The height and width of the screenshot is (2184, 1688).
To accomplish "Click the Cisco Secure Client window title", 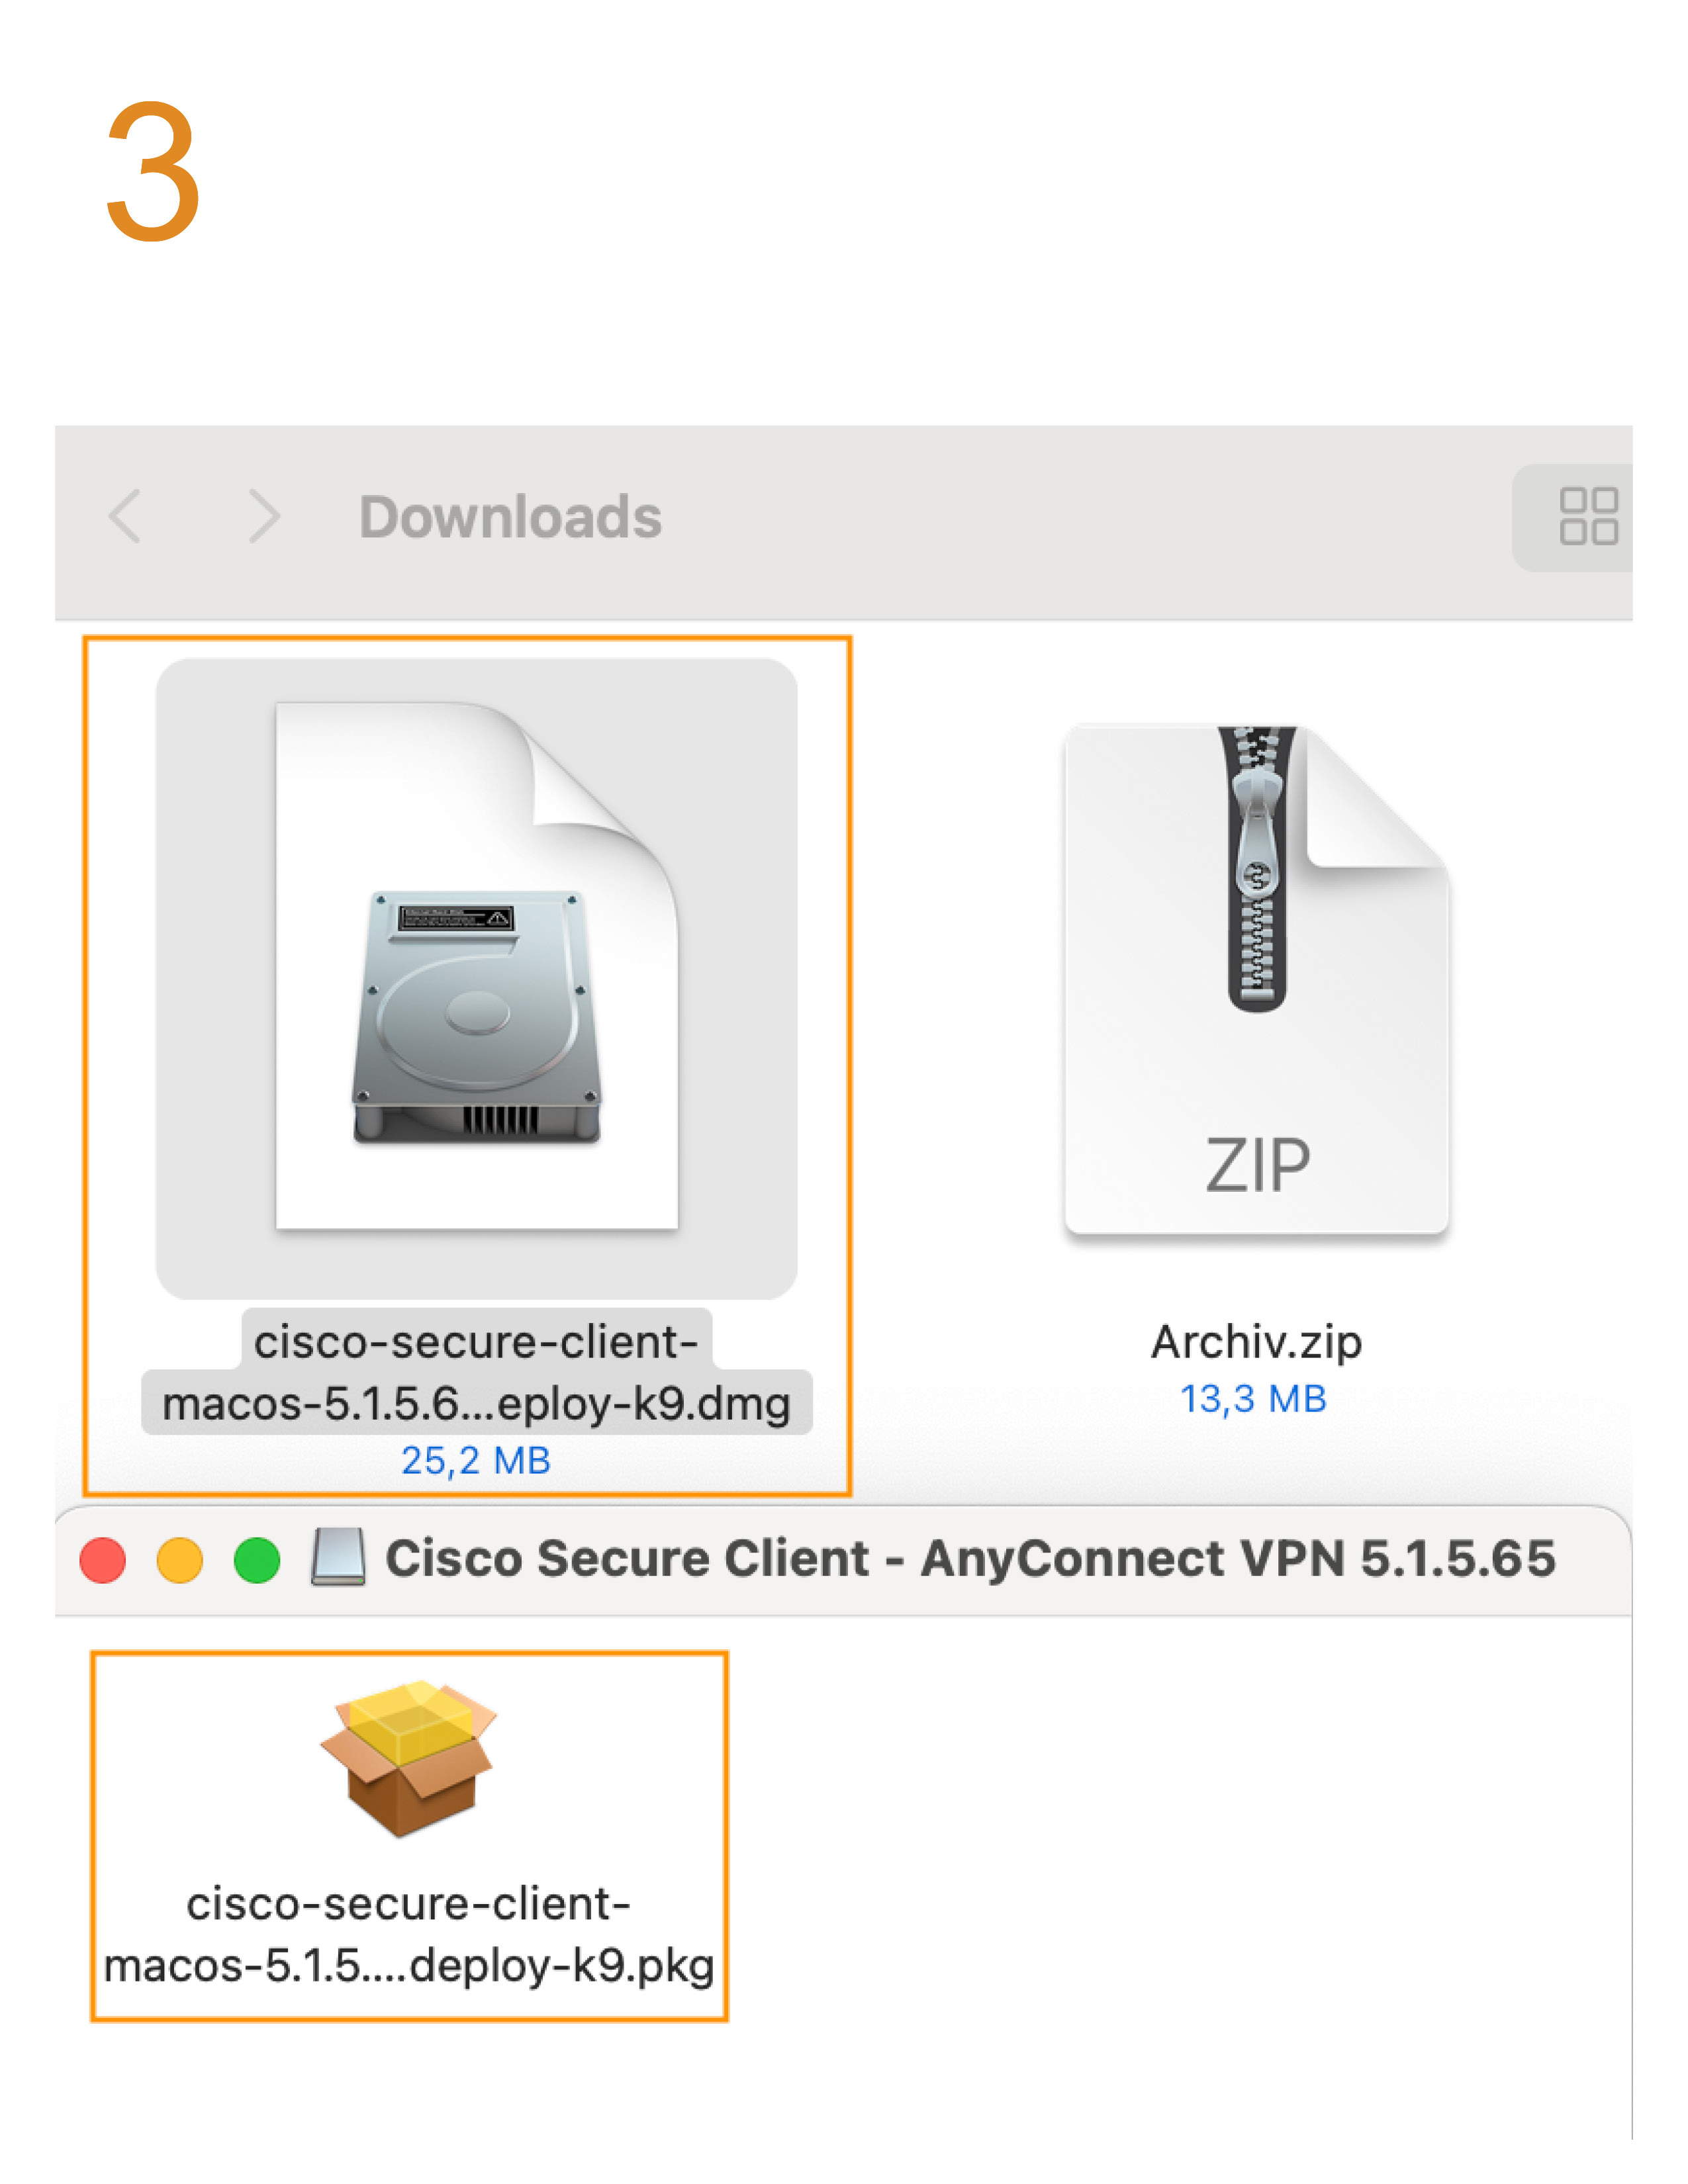I will [970, 1558].
